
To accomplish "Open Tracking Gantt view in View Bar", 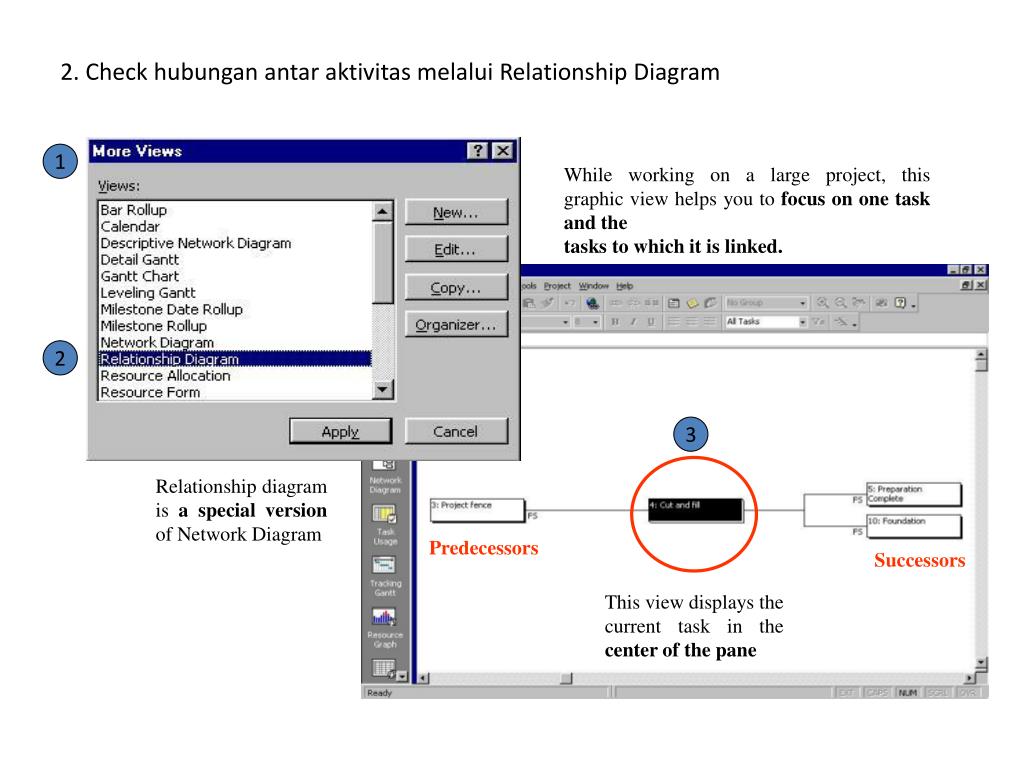I will (x=385, y=577).
